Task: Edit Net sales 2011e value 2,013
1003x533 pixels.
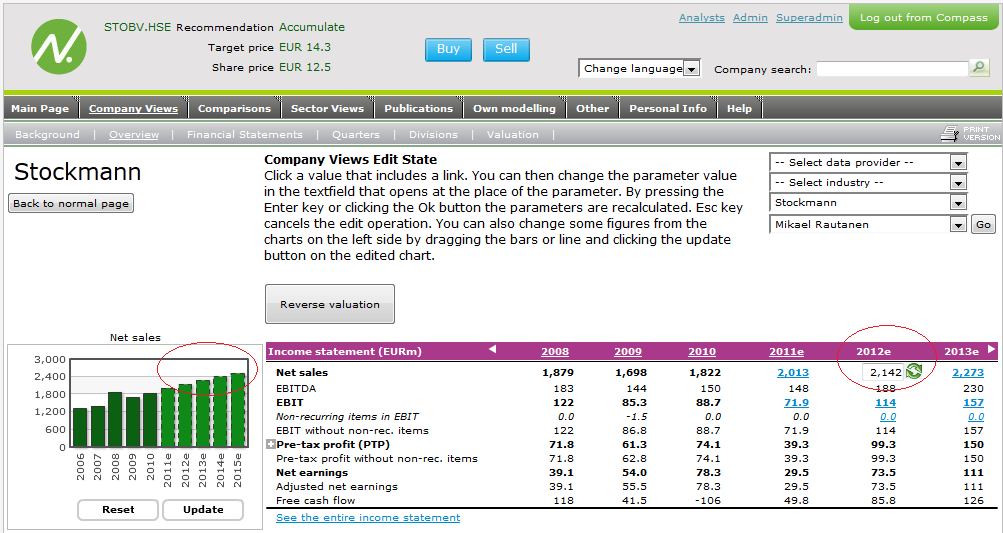Action: click(793, 372)
